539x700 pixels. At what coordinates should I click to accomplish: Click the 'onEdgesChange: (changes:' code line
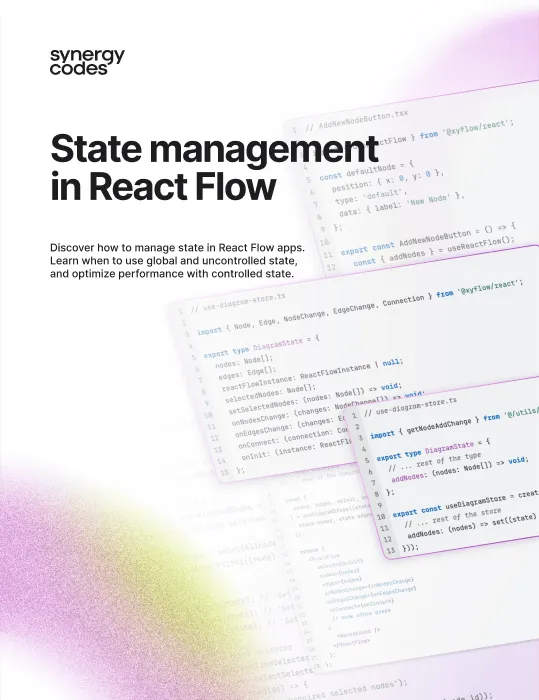coord(290,427)
